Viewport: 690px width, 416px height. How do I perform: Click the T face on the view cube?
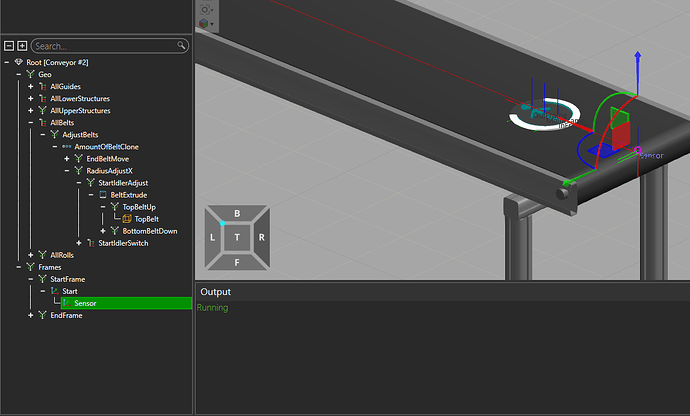237,238
